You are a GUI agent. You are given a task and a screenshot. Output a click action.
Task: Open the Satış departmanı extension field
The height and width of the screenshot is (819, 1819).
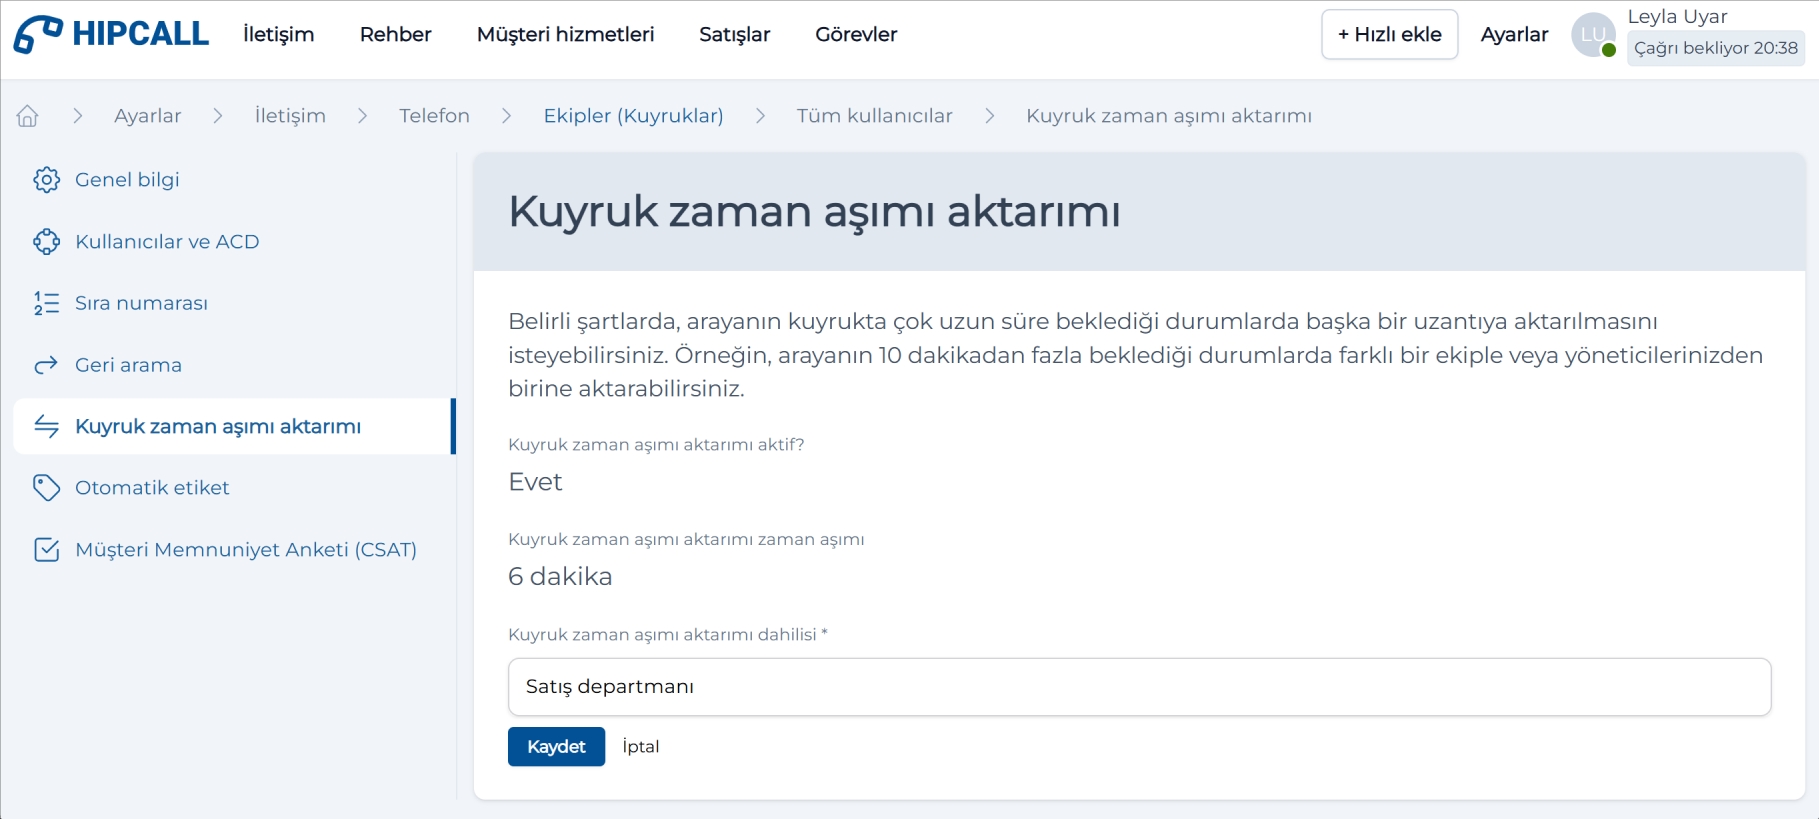point(1139,687)
